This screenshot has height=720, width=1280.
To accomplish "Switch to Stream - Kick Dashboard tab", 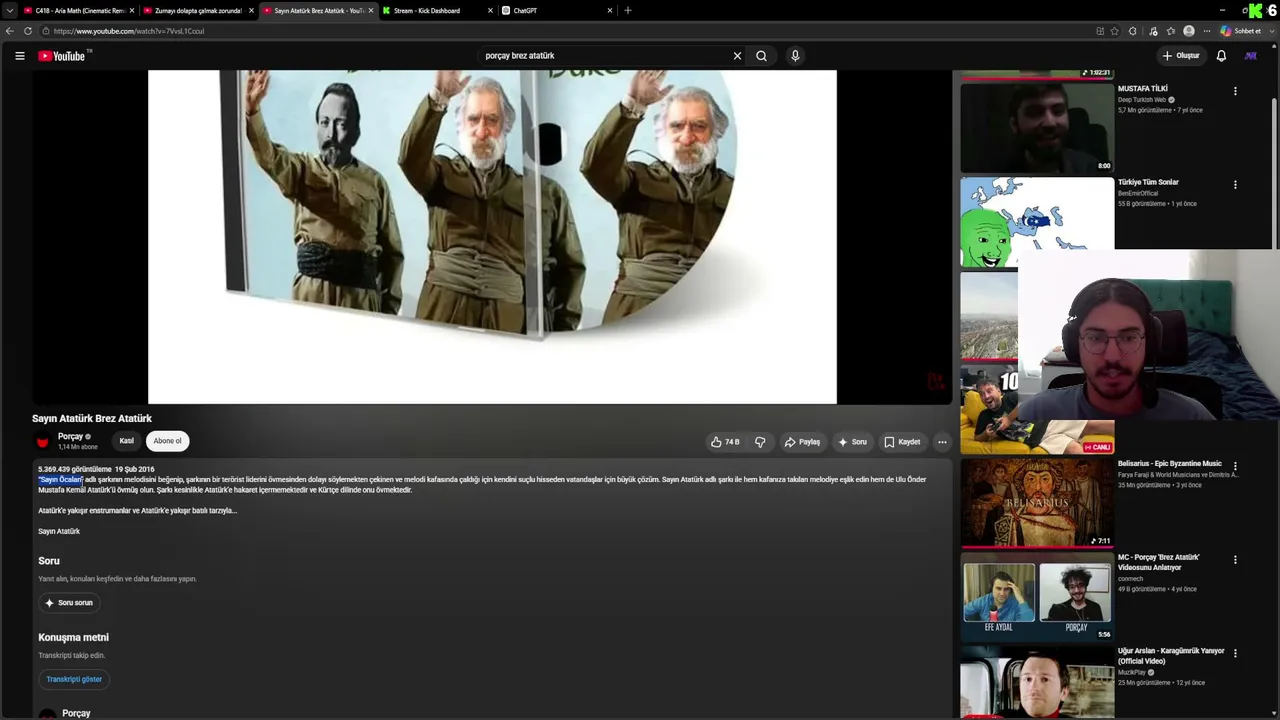I will click(x=438, y=11).
